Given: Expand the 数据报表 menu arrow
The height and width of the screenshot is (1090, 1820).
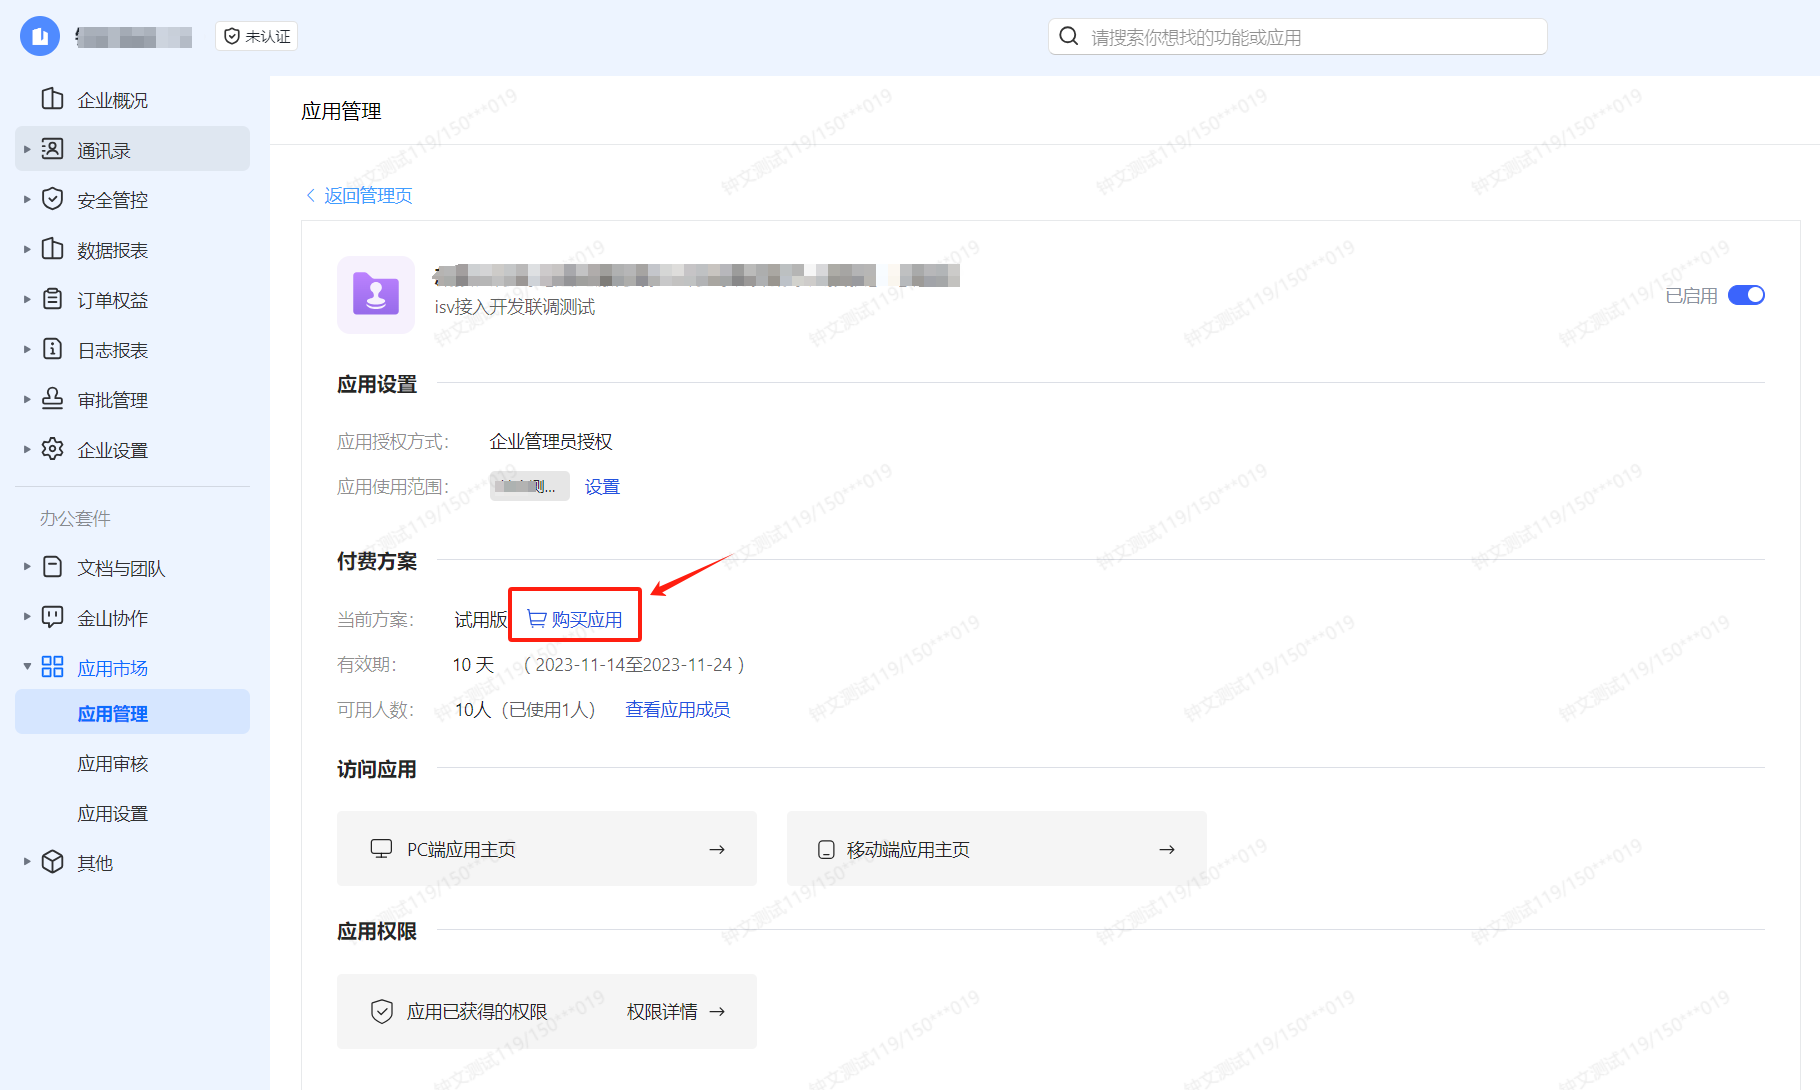Looking at the screenshot, I should coord(27,249).
